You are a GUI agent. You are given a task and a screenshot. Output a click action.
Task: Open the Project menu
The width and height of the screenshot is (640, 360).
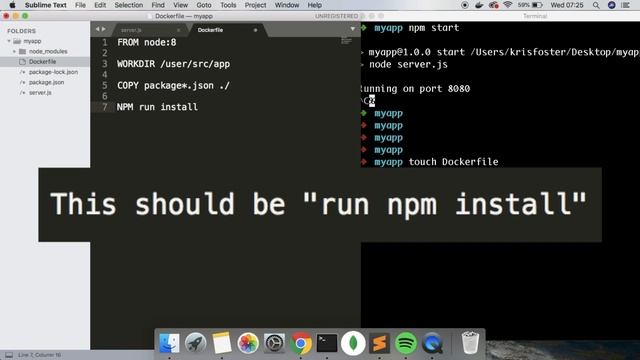pos(256,5)
